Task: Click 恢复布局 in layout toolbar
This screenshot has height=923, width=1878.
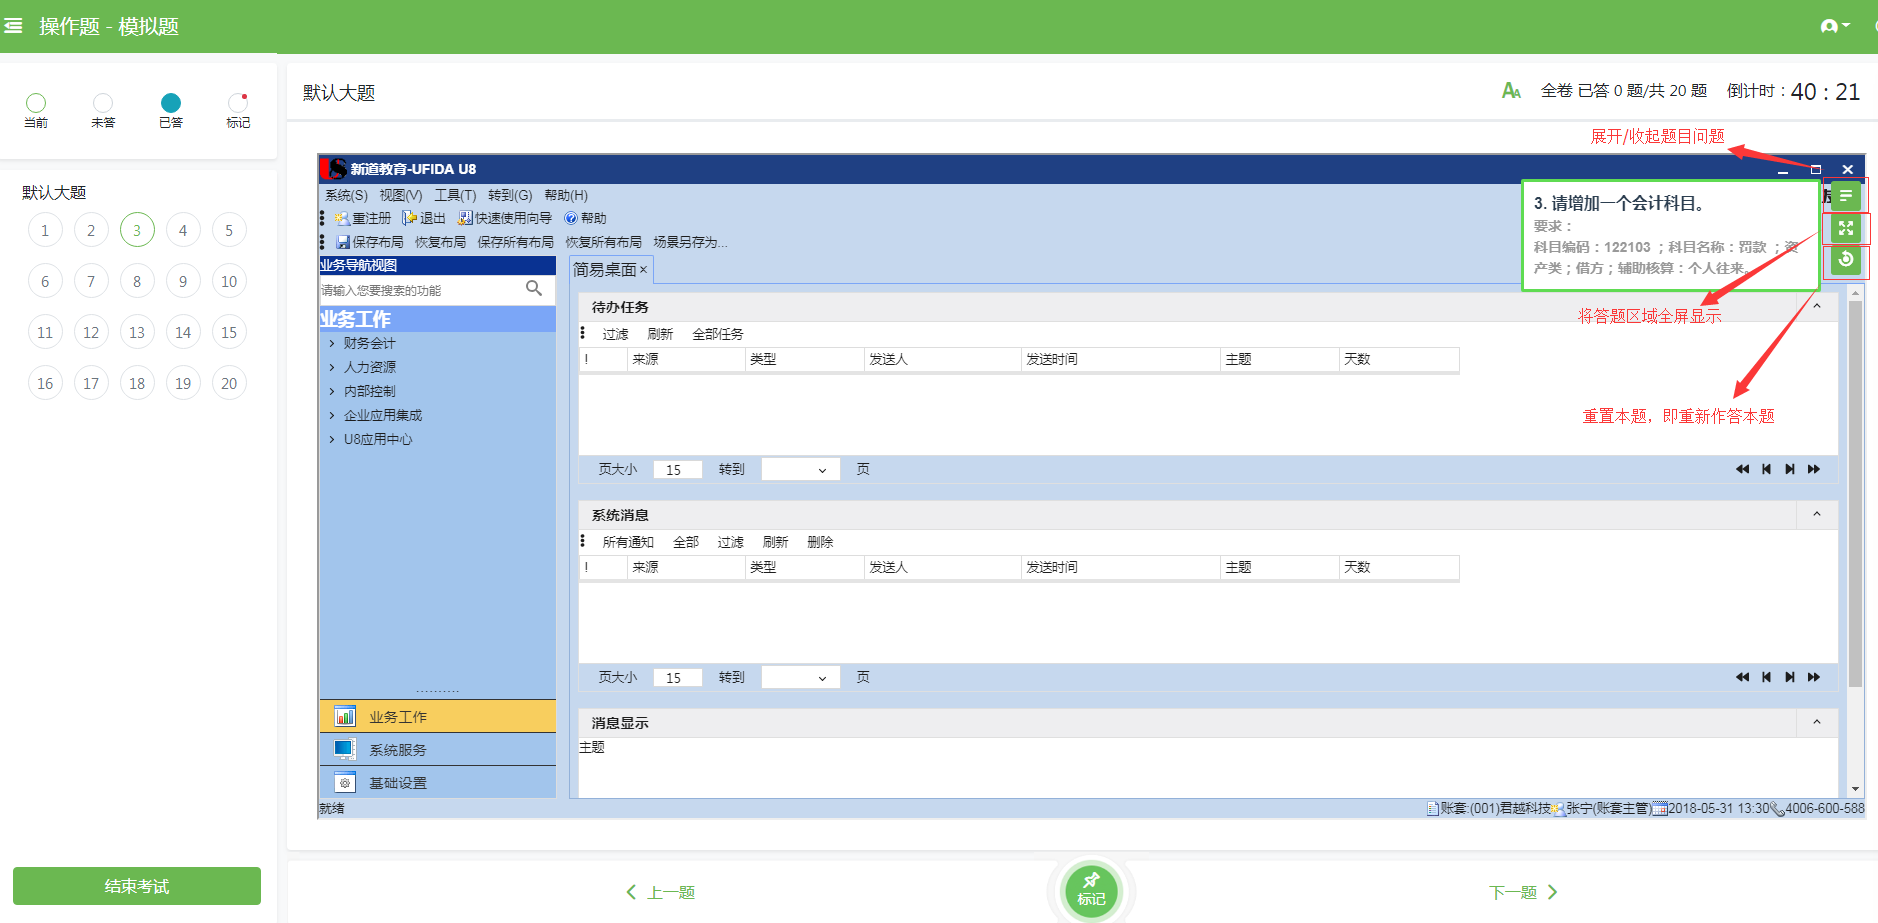Action: [x=440, y=242]
